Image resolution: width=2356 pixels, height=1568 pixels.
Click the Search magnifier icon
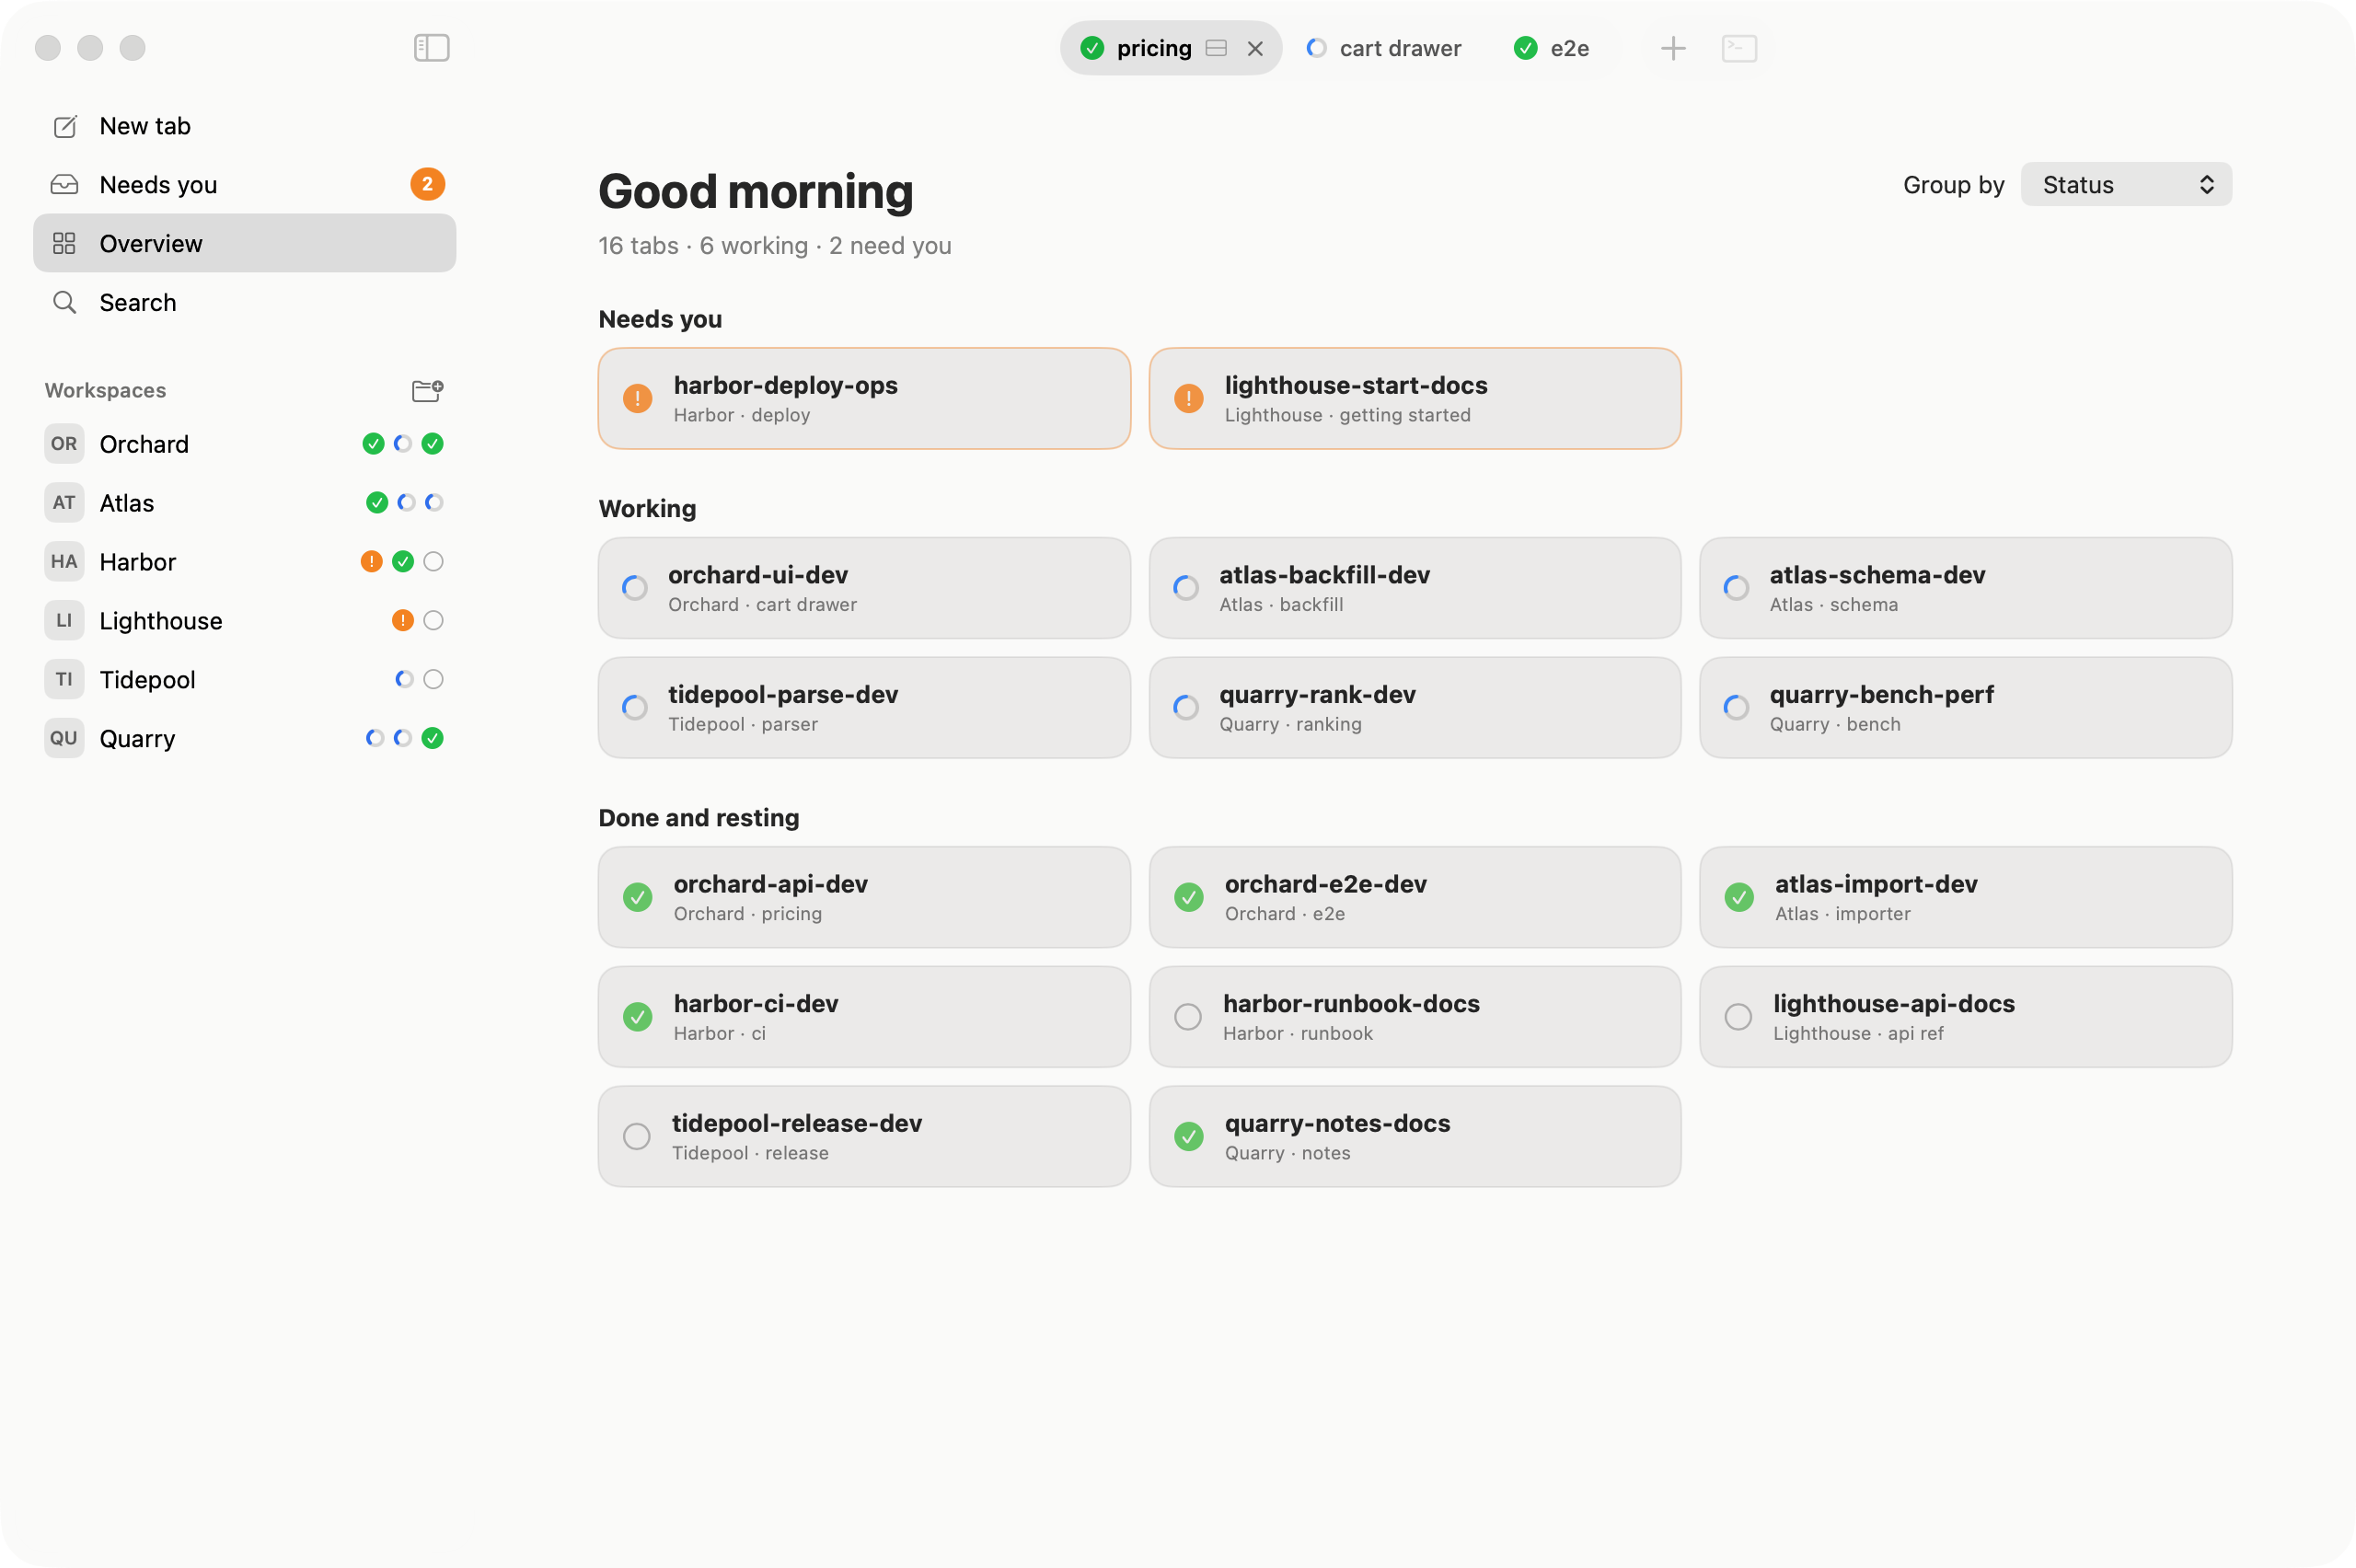coord(65,302)
